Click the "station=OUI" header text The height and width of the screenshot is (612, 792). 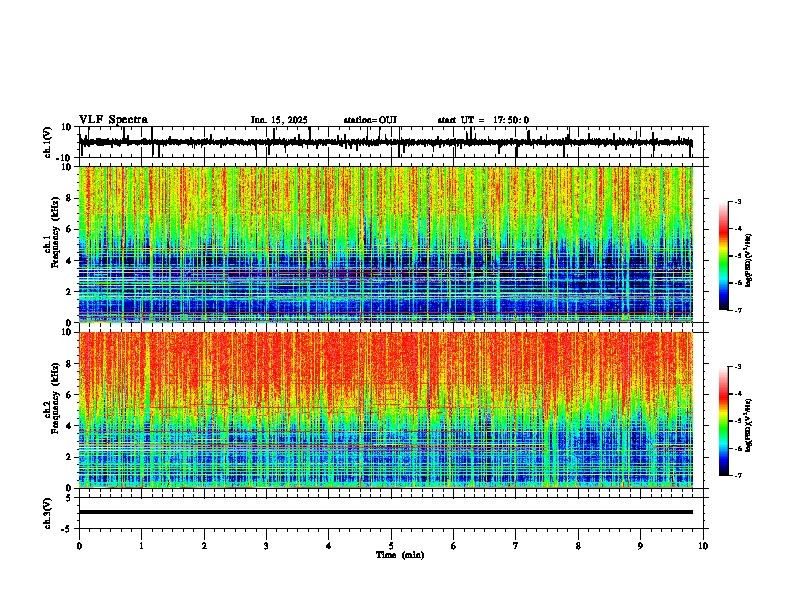coord(370,120)
